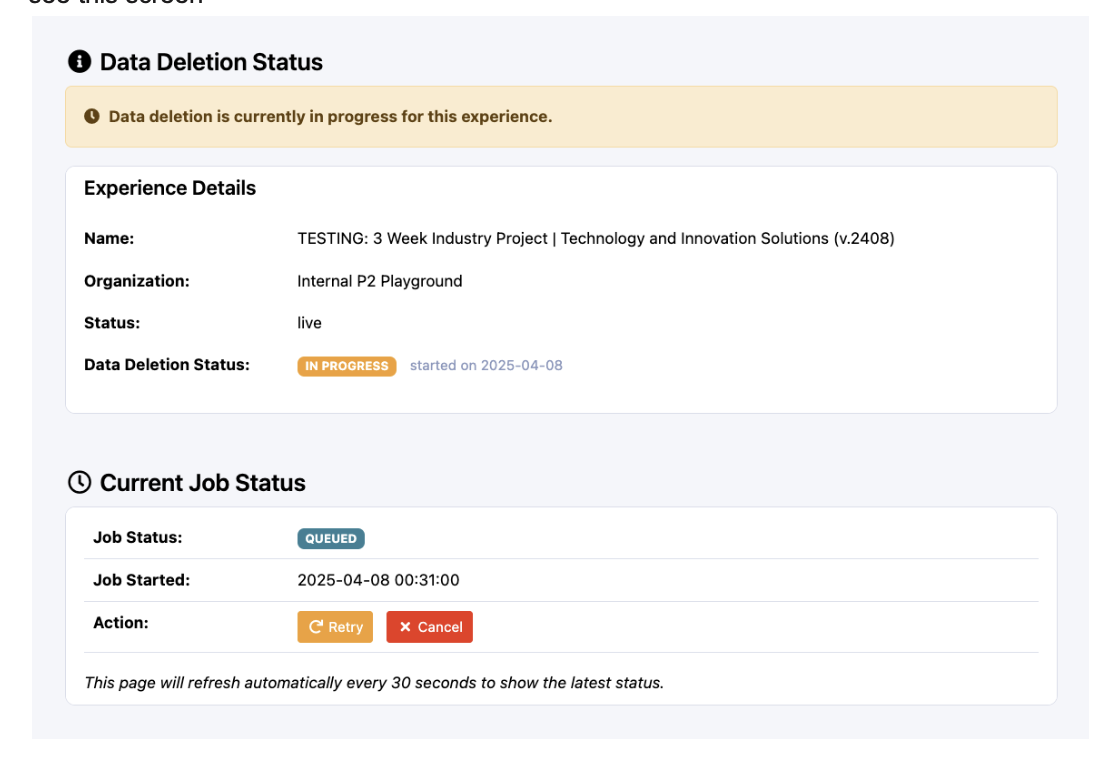Click the info icon beside Data Deletion Status
Viewport: 1120px width, 764px height.
(79, 62)
